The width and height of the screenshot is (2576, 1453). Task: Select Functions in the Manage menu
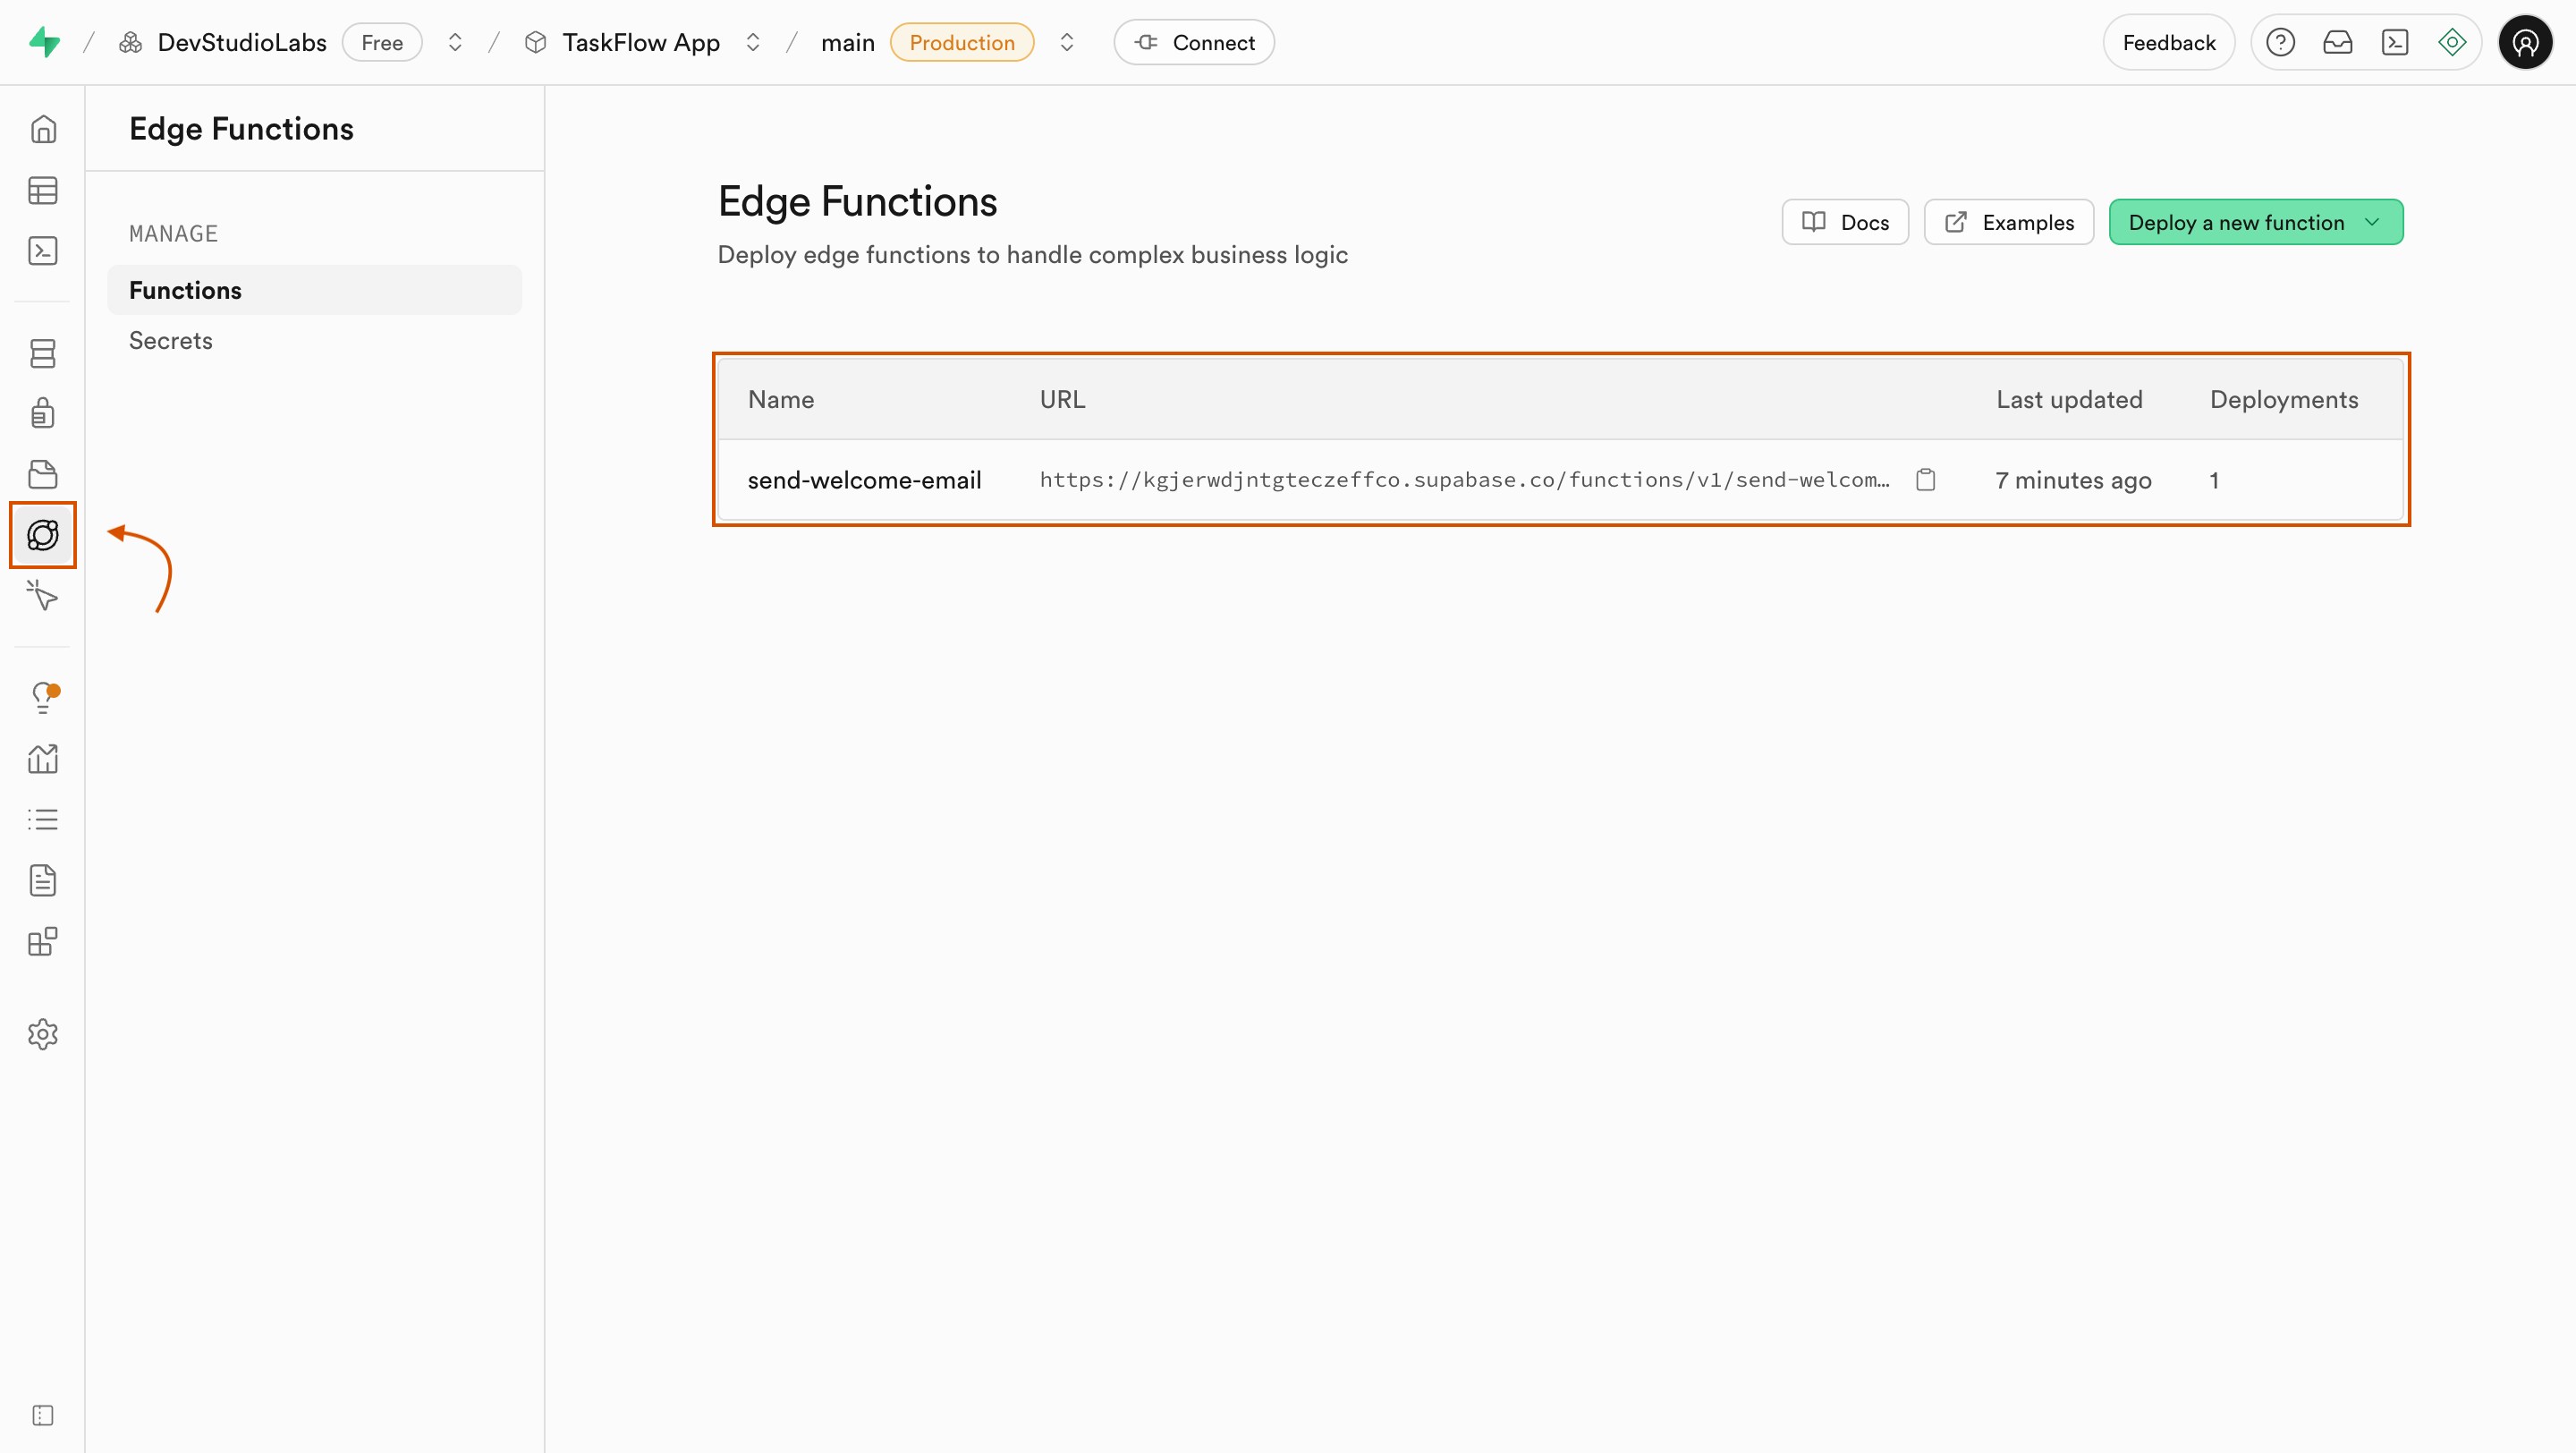click(x=185, y=290)
